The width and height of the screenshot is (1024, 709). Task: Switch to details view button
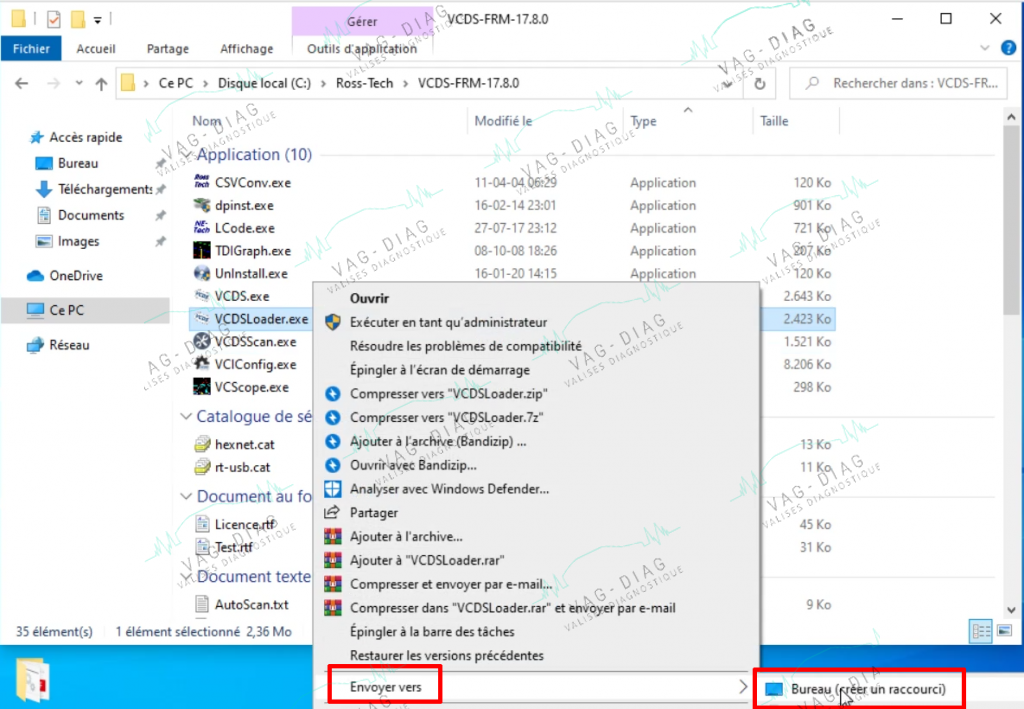pyautogui.click(x=981, y=631)
